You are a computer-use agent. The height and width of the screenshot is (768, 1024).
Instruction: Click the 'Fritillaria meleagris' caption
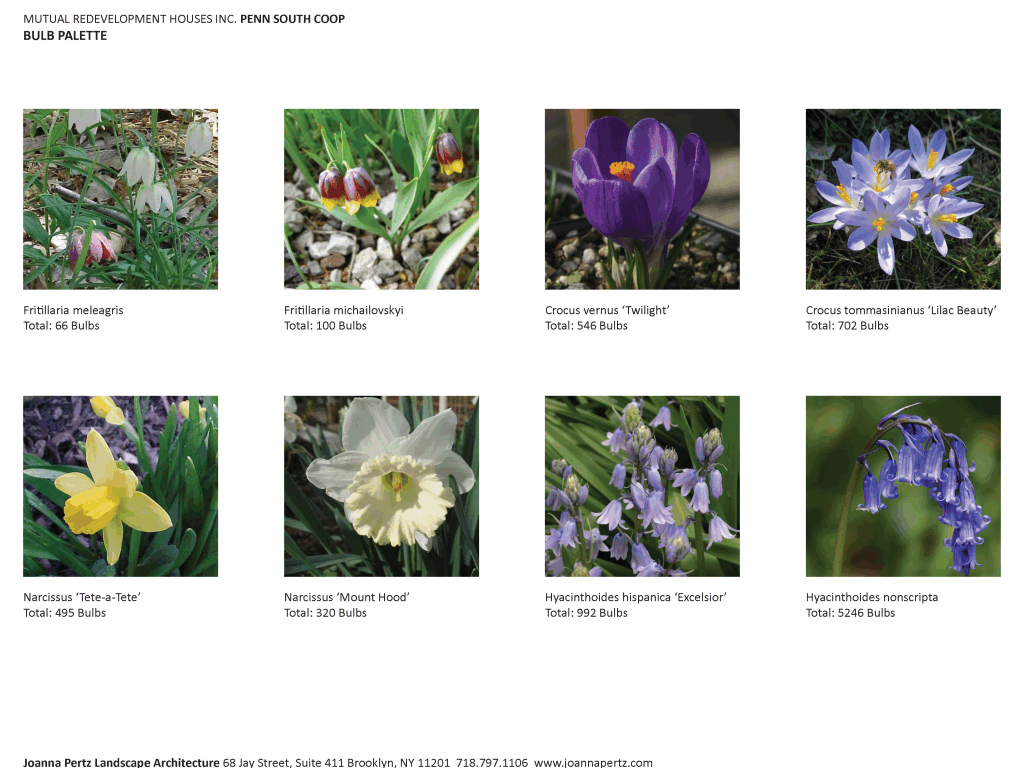point(73,310)
